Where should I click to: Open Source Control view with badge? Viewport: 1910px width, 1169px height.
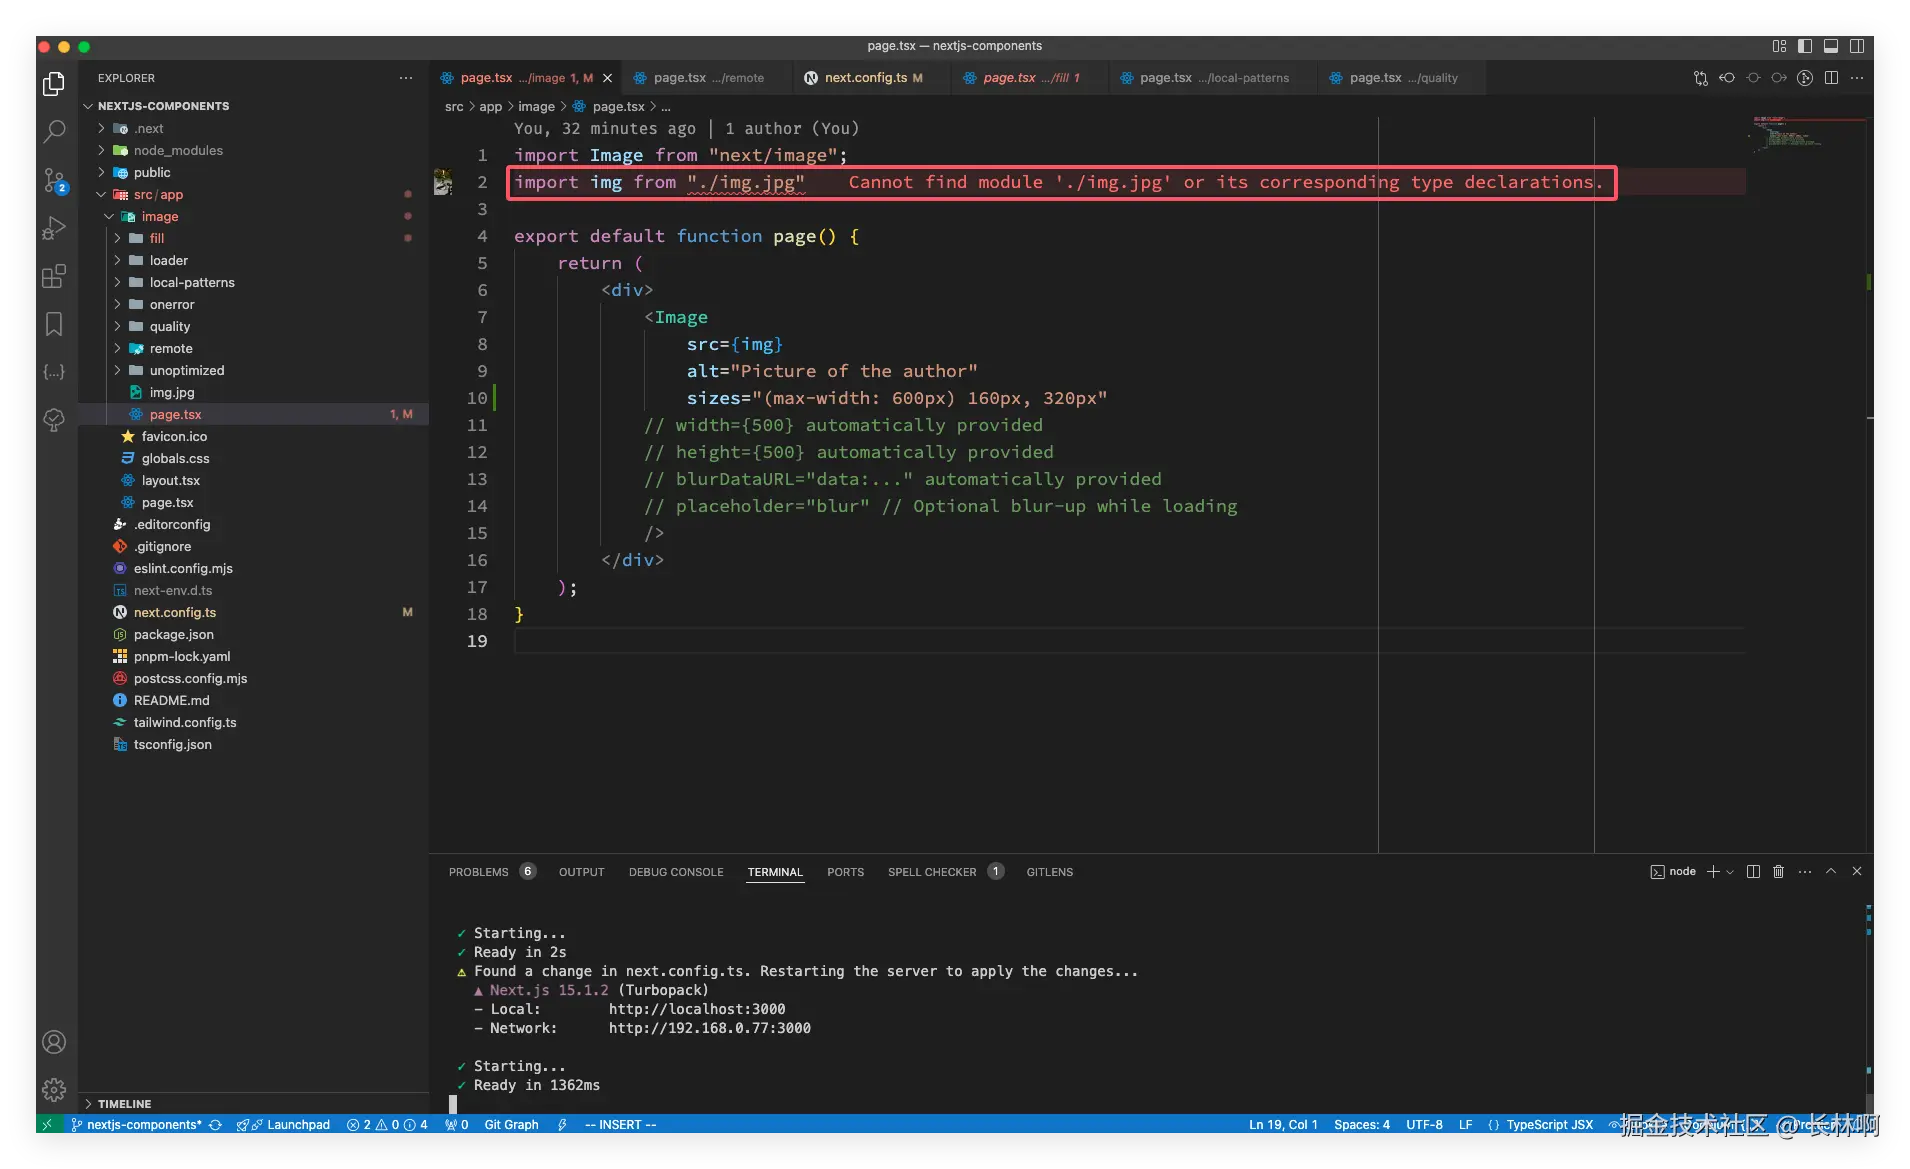click(54, 180)
